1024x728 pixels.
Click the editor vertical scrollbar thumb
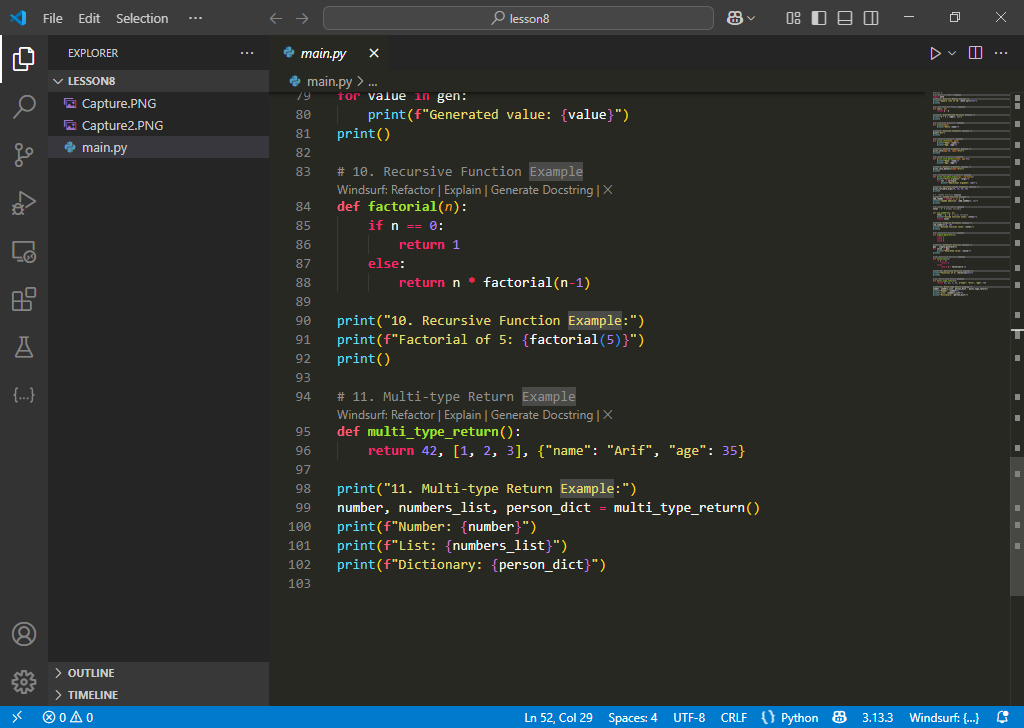click(x=1017, y=526)
